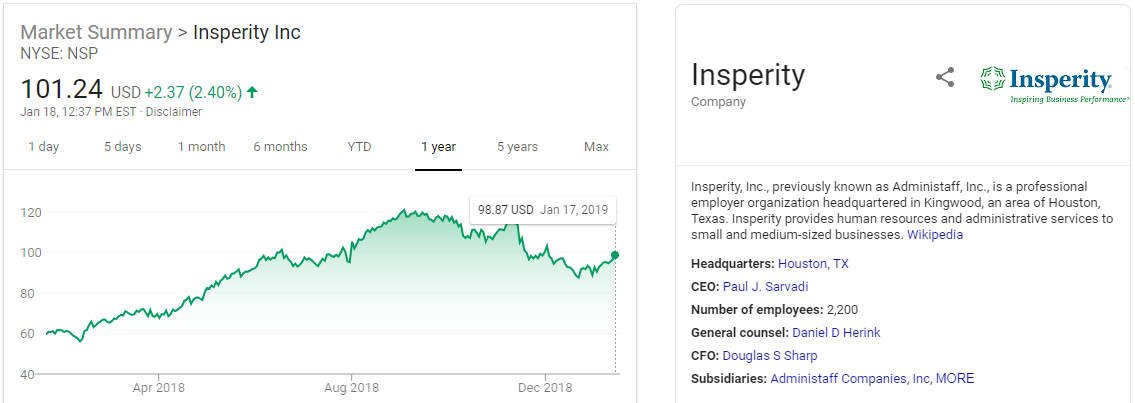1135x403 pixels.
Task: Select the 1 day range tab
Action: 43,147
